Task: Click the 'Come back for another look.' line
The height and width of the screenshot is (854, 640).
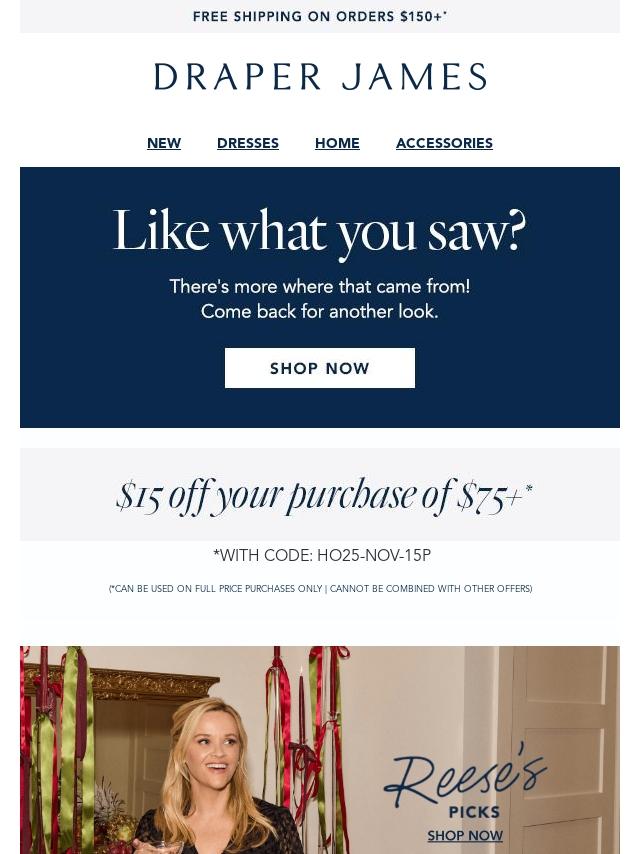Action: 320,312
